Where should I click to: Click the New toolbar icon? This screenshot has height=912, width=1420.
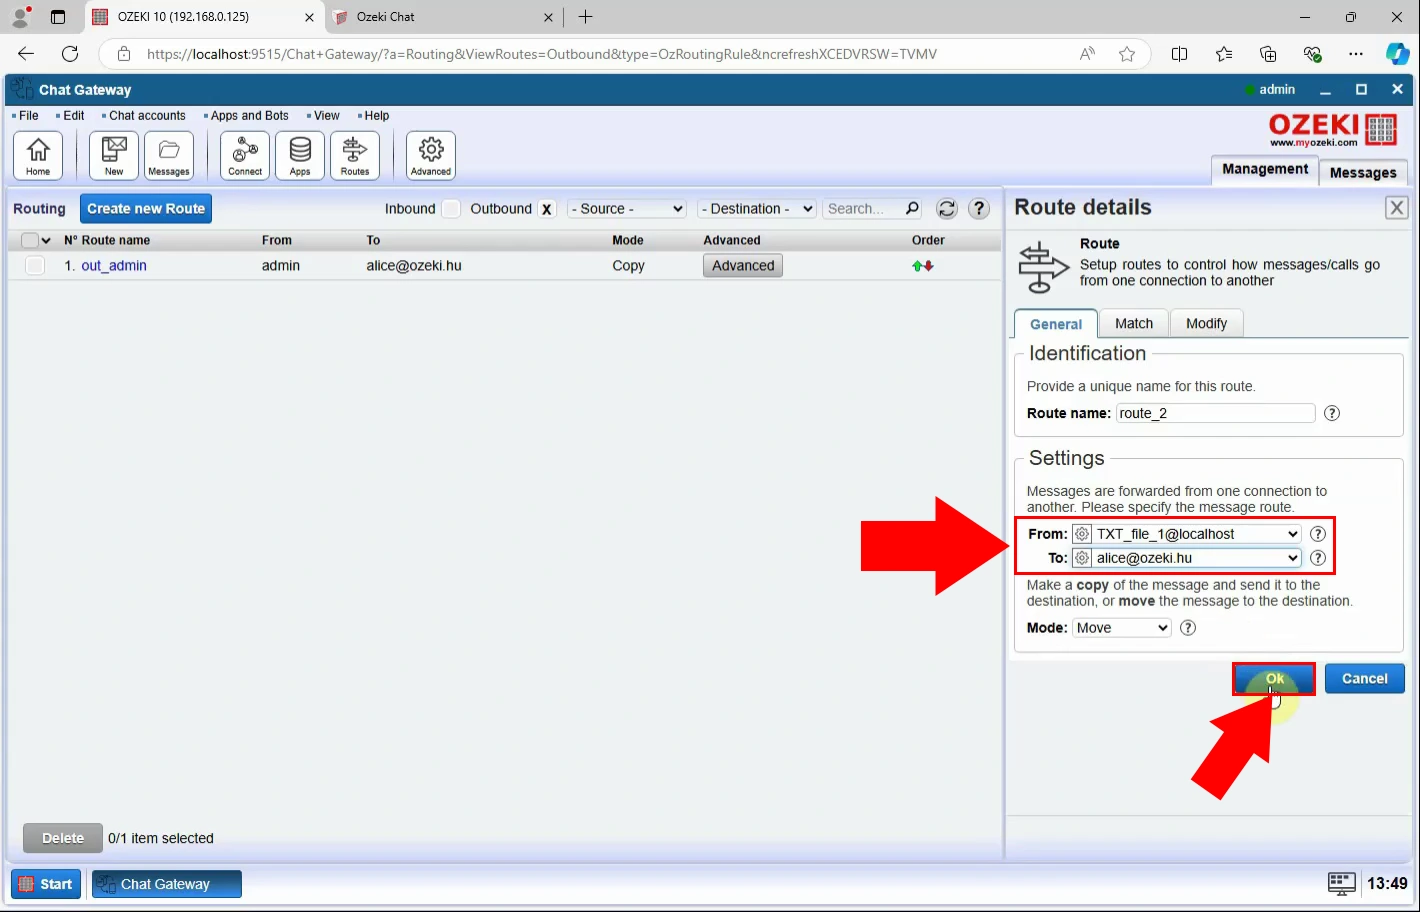(x=114, y=156)
